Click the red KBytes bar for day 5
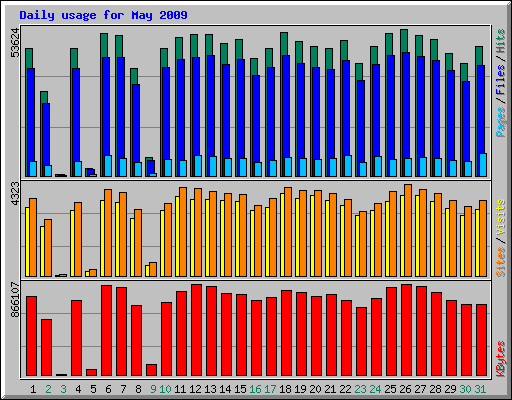This screenshot has width=512, height=400. [x=91, y=372]
